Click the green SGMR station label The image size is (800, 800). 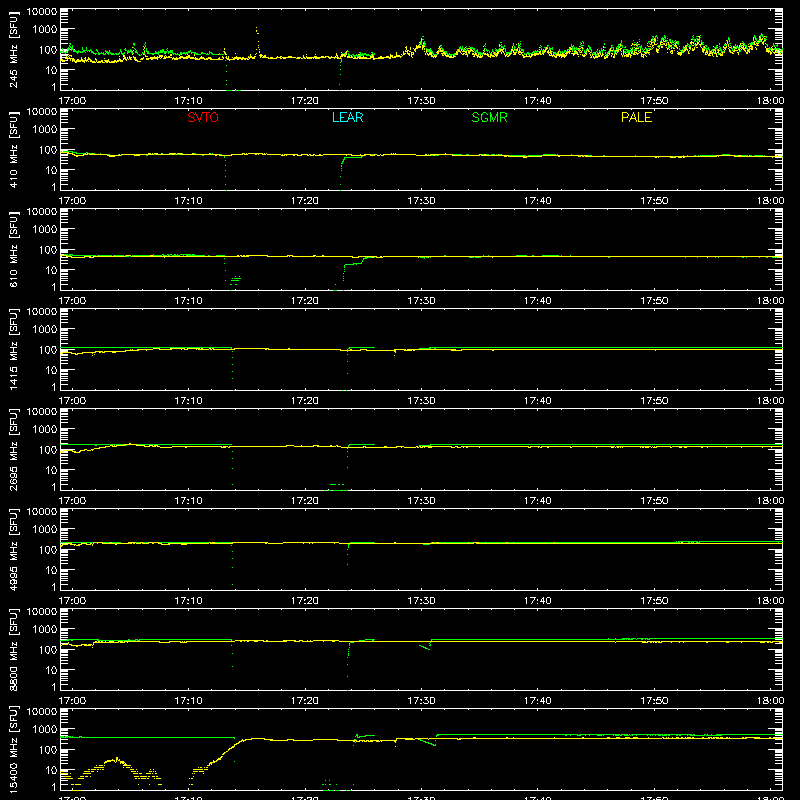tap(489, 117)
